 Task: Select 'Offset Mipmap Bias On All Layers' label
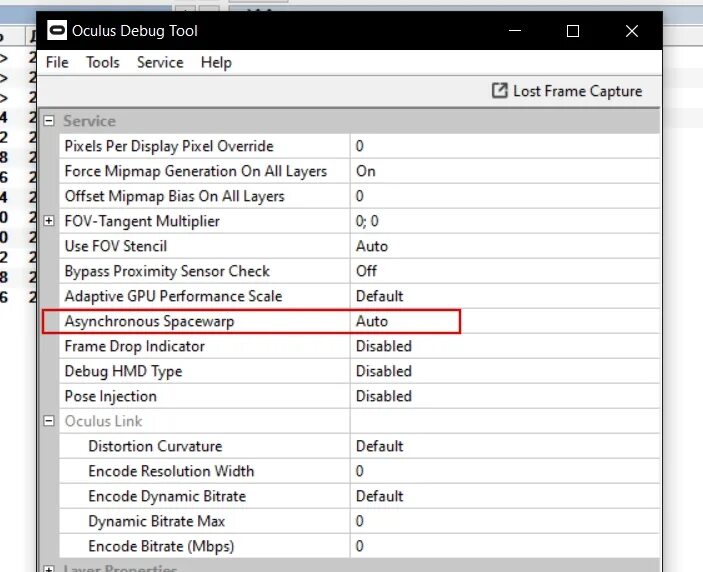click(x=174, y=196)
